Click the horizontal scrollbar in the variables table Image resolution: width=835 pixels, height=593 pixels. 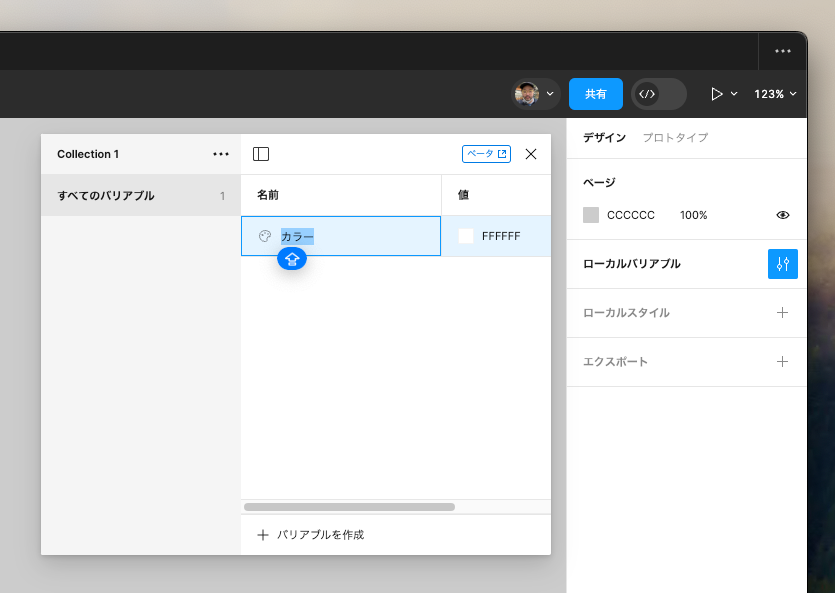[x=348, y=507]
